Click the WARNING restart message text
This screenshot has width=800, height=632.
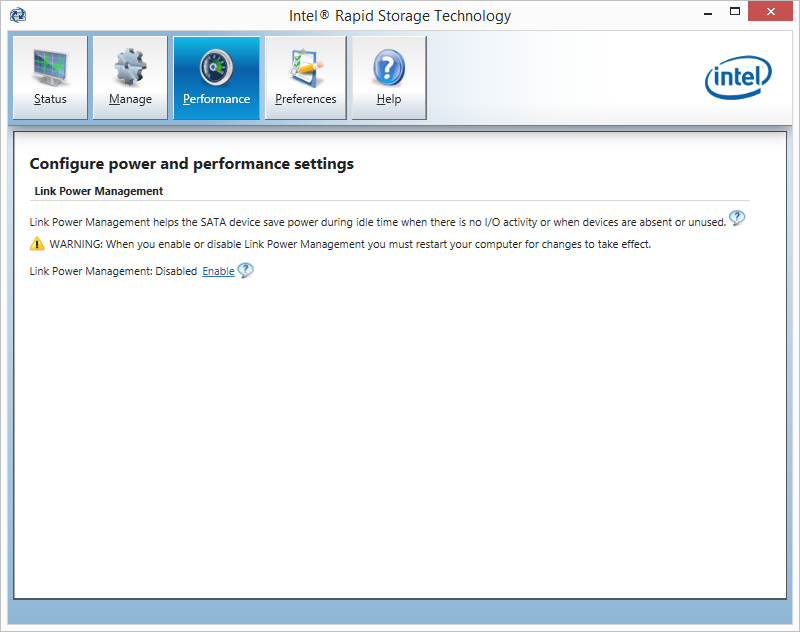point(350,244)
